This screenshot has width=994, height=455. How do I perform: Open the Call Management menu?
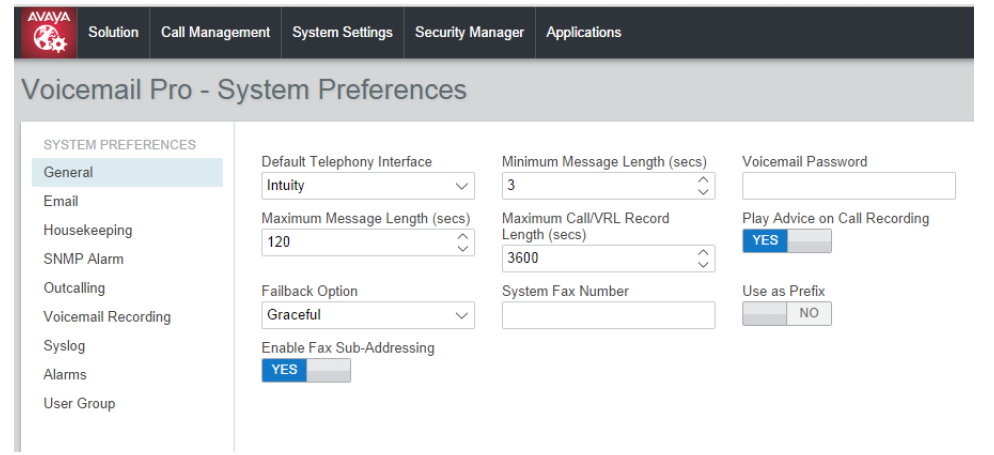(x=216, y=32)
